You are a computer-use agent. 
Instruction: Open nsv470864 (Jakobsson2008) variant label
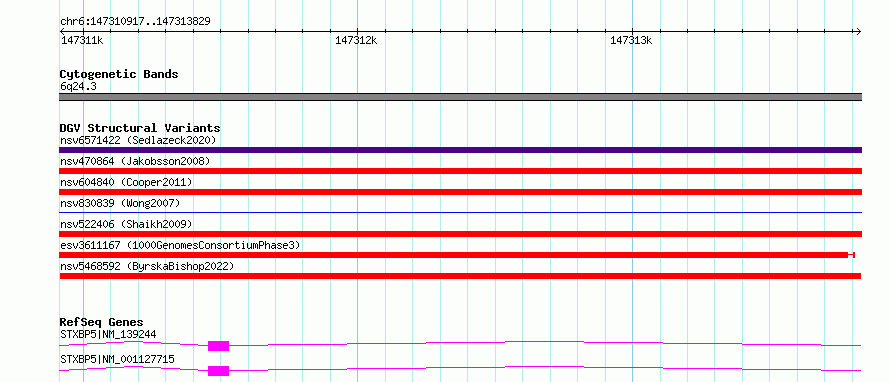(135, 162)
